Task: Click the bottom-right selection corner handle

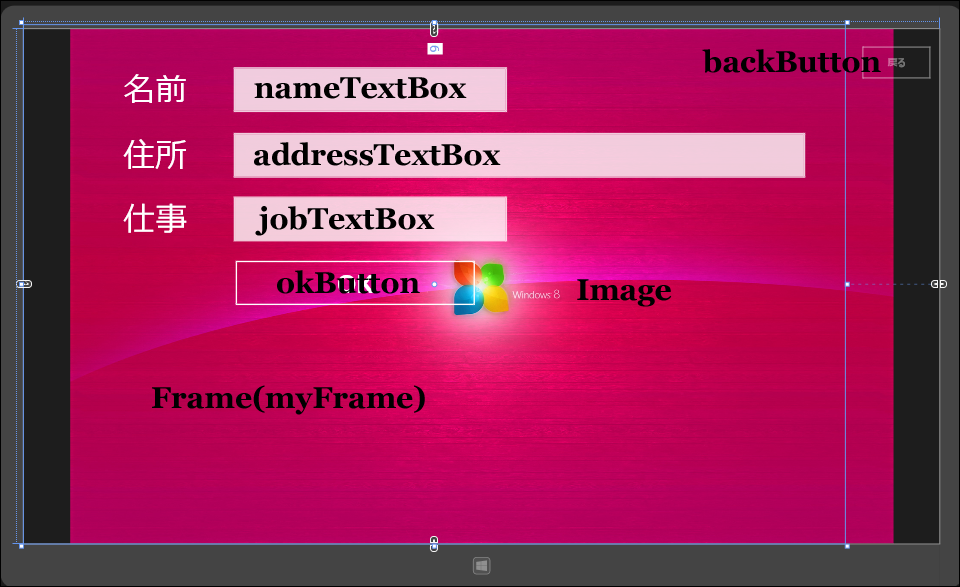Action: (x=847, y=546)
